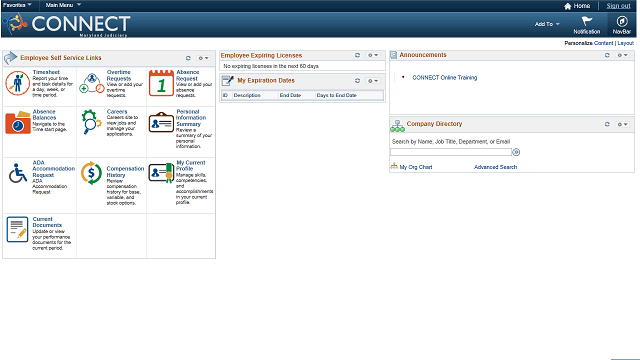Click the Company Directory search input field

click(451, 152)
